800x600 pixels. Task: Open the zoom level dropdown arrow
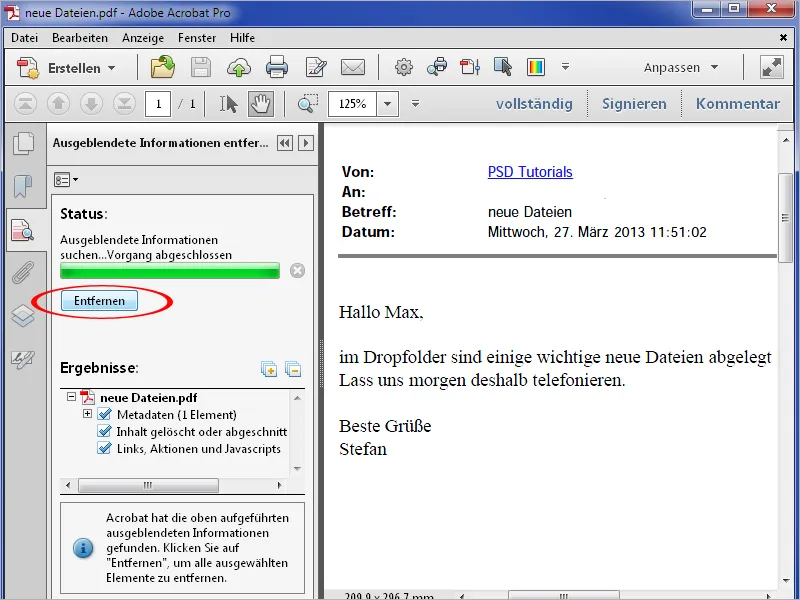(388, 104)
